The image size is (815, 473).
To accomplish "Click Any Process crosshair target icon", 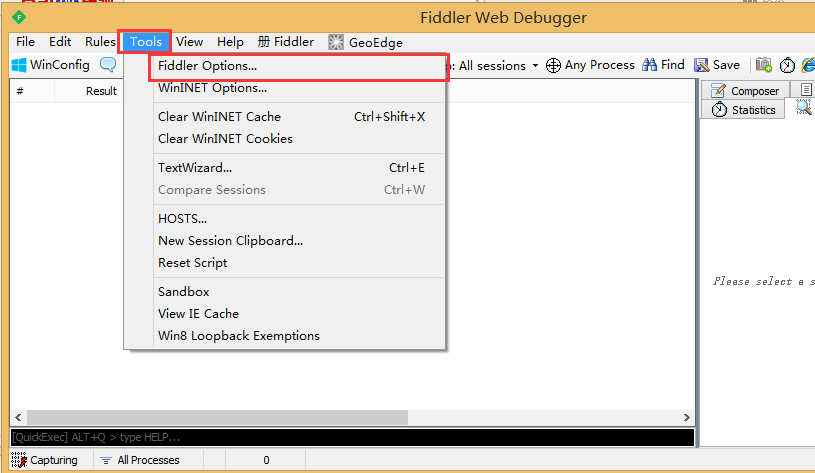I will [553, 65].
